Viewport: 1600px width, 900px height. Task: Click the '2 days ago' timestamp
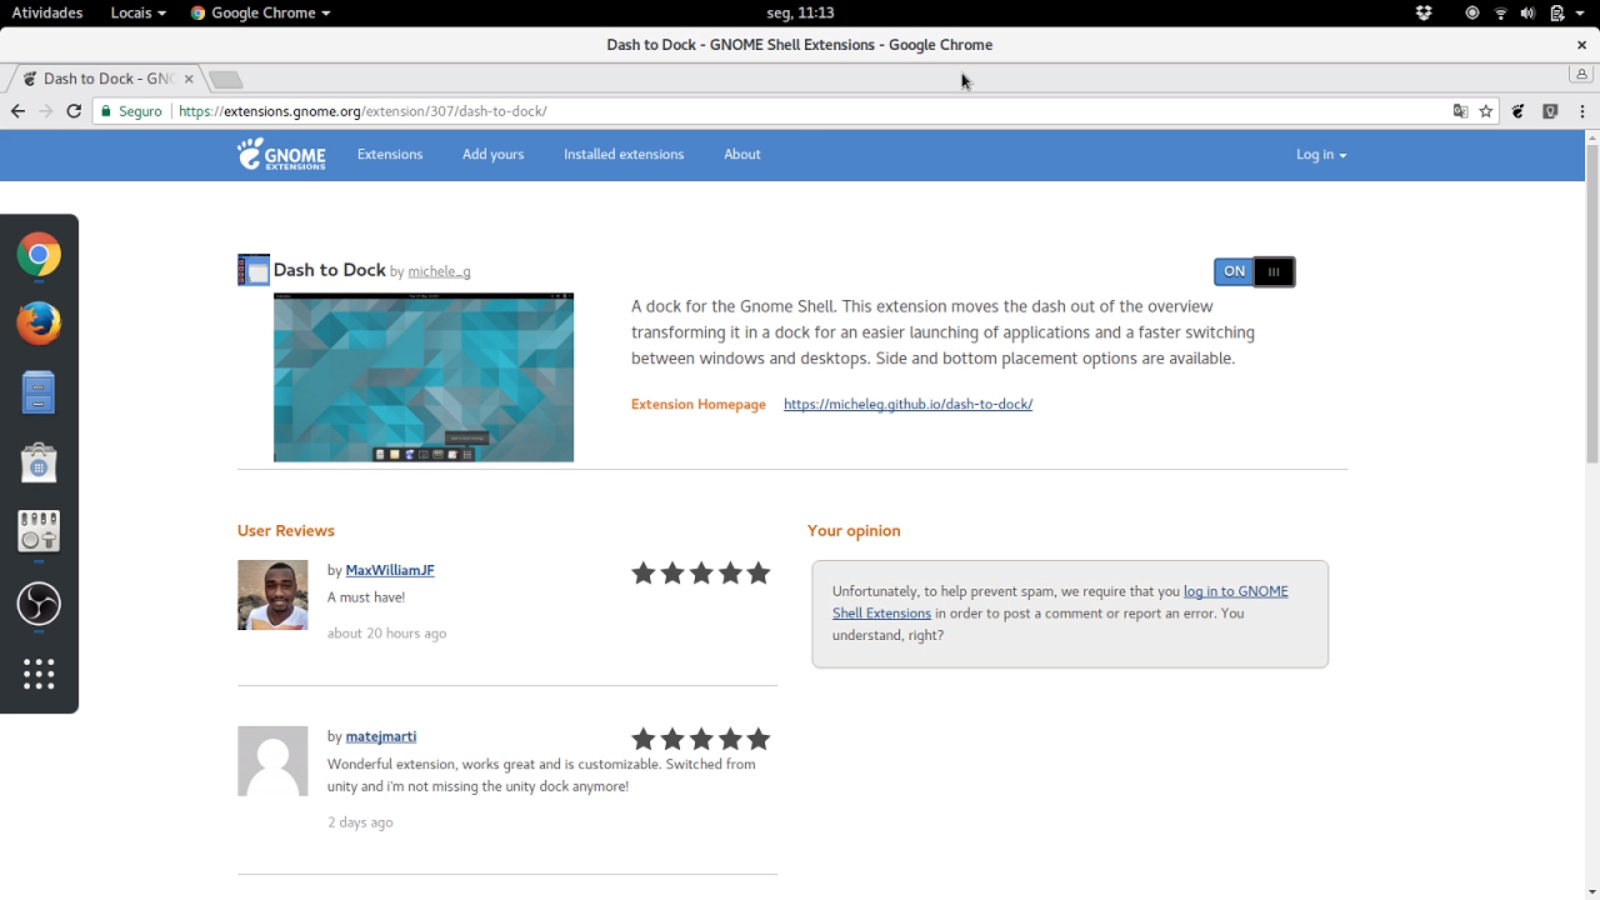tap(360, 822)
